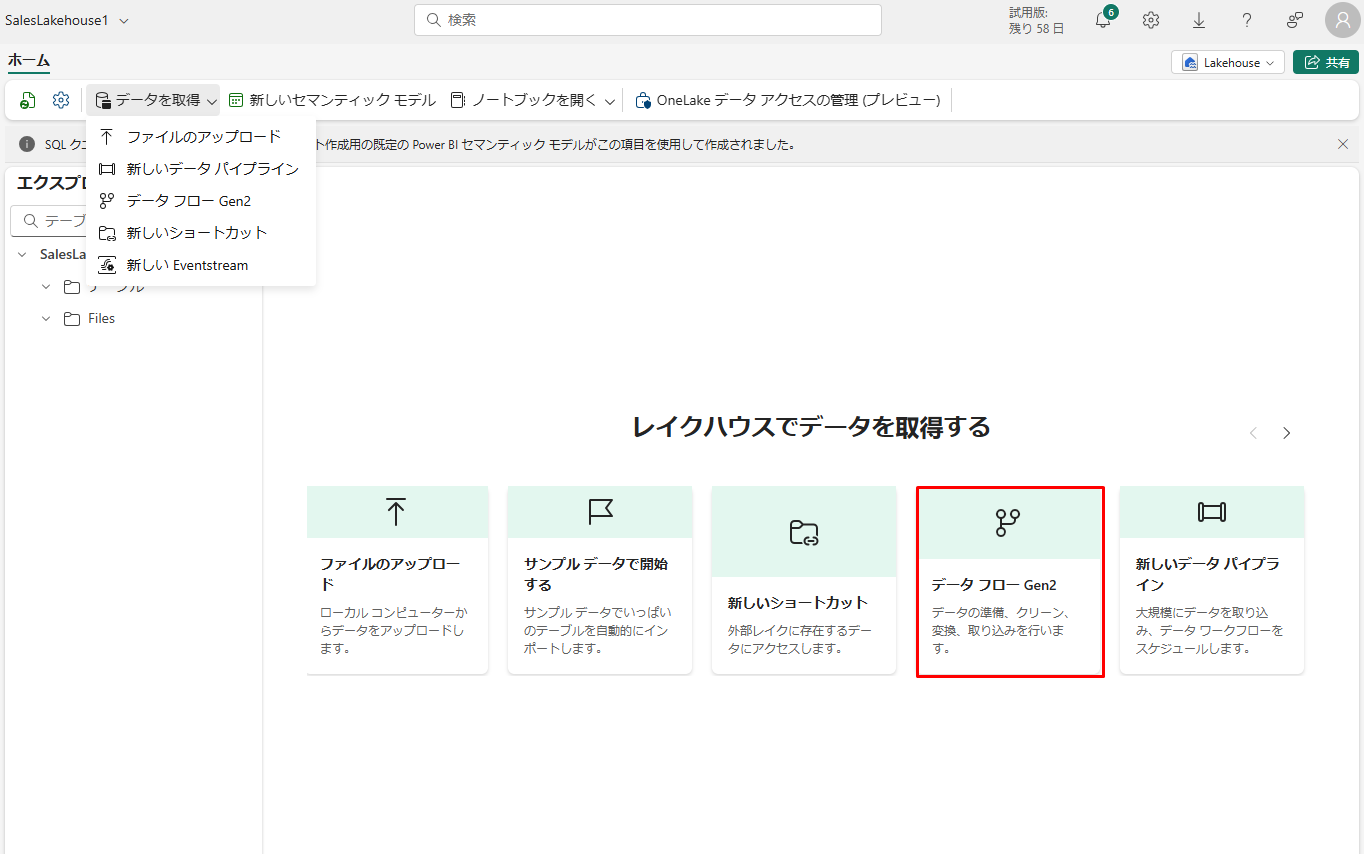Click 新しいセマンティック モデル toolbar button
Screen dimensions: 1364x854
pos(332,100)
